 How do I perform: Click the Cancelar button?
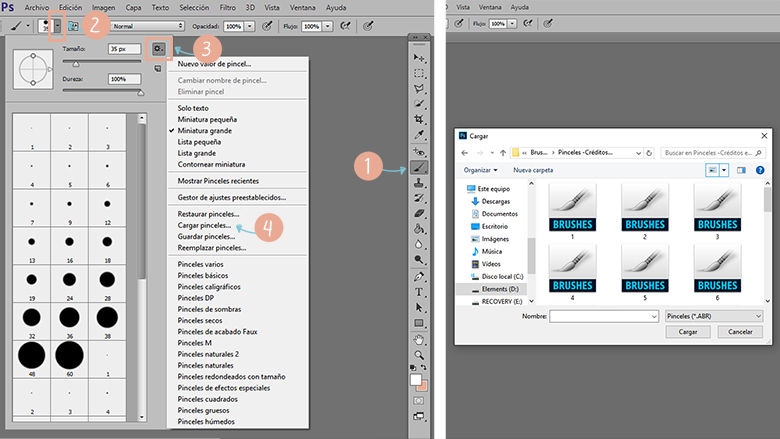pyautogui.click(x=740, y=332)
